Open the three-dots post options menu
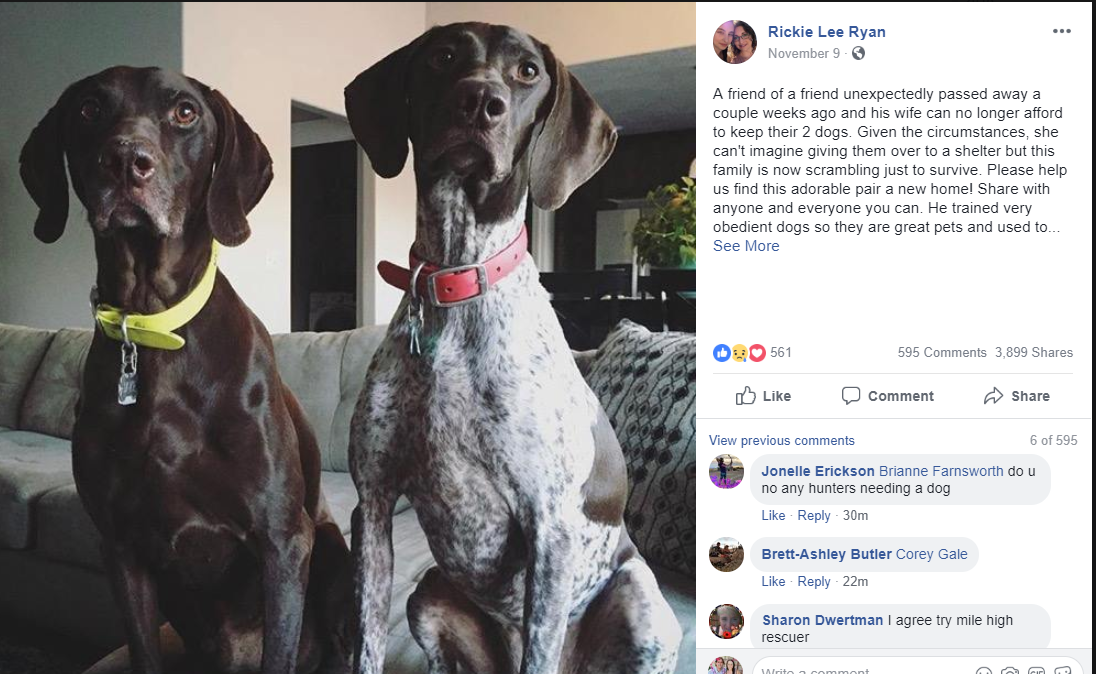Screen dimensions: 1096x674 (x=1061, y=31)
